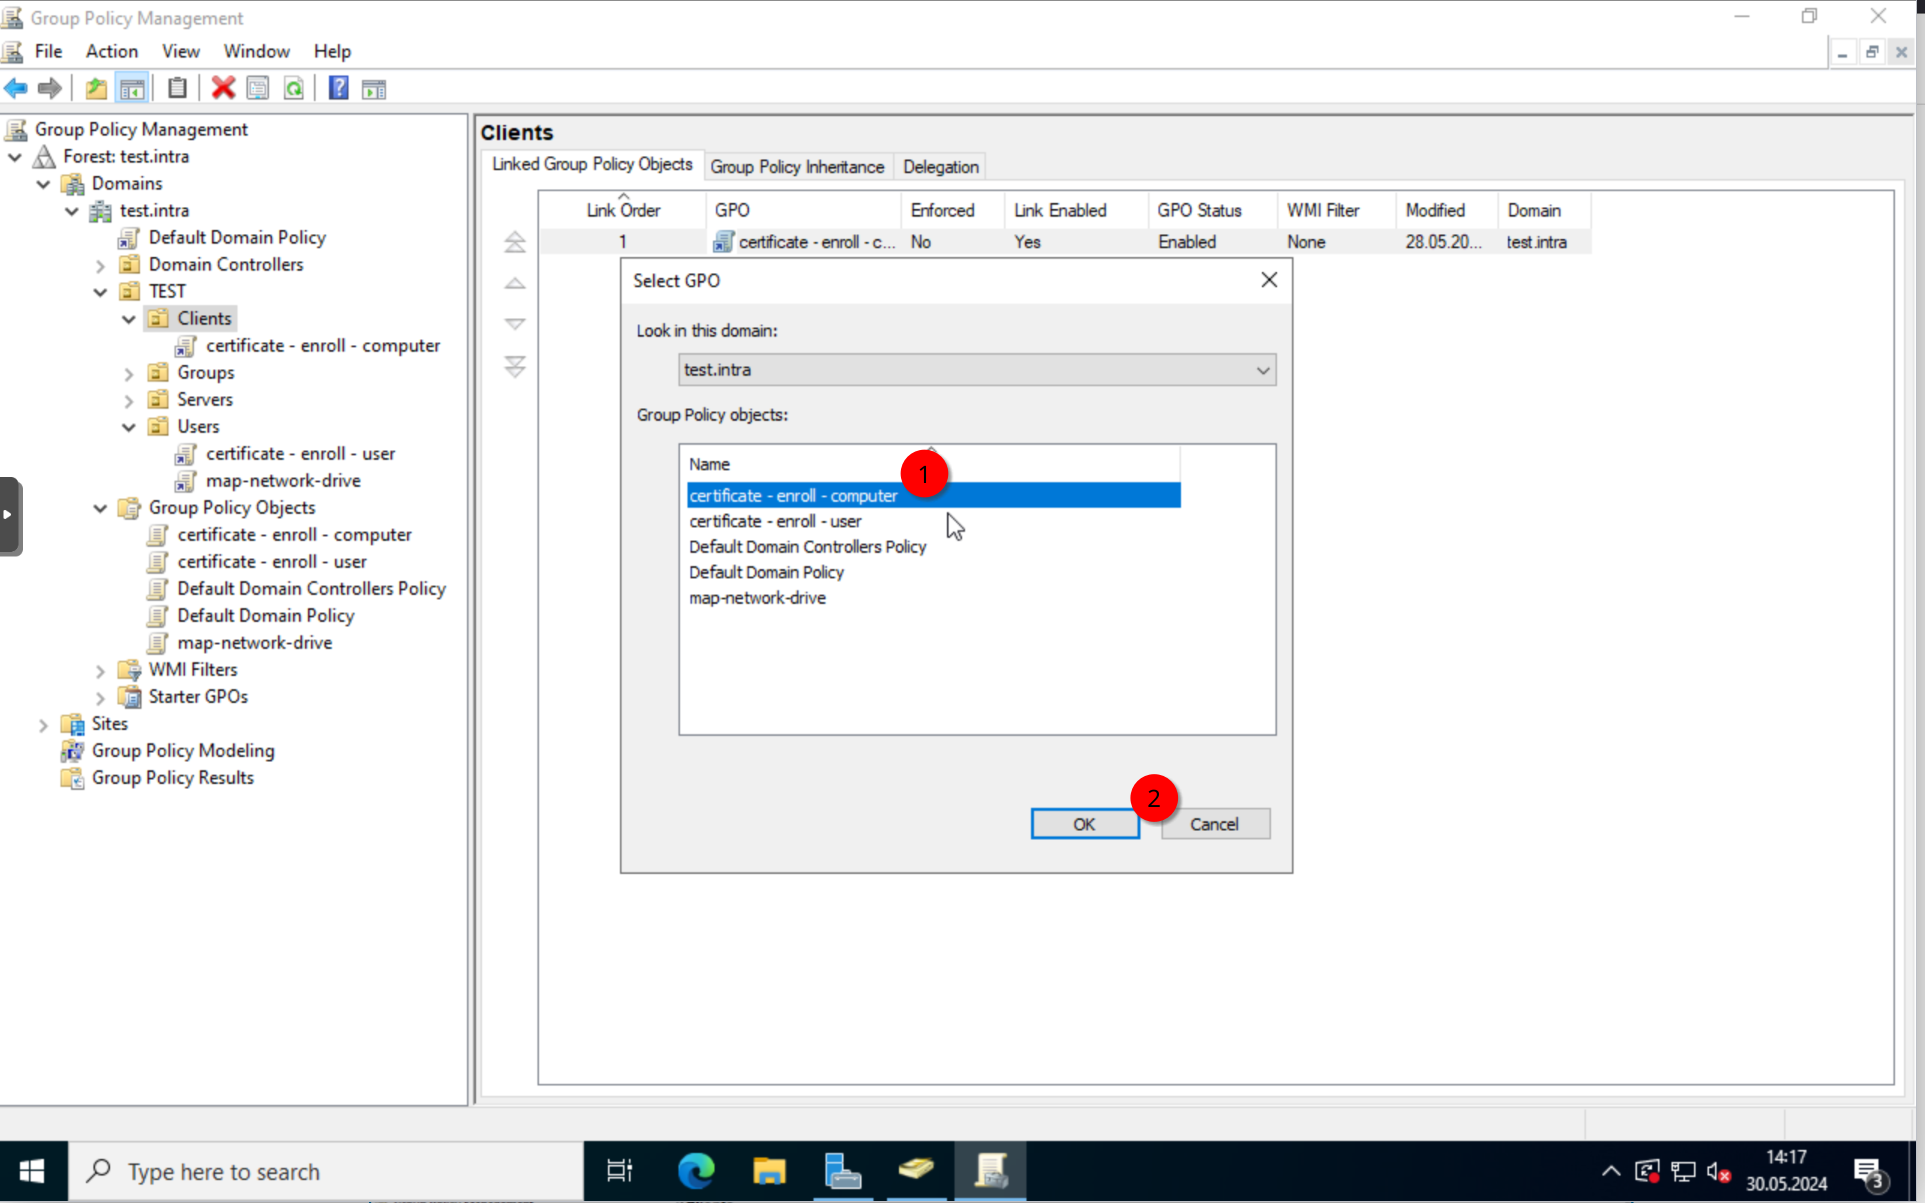
Task: Click the blue Help toolbar icon
Action: 339,89
